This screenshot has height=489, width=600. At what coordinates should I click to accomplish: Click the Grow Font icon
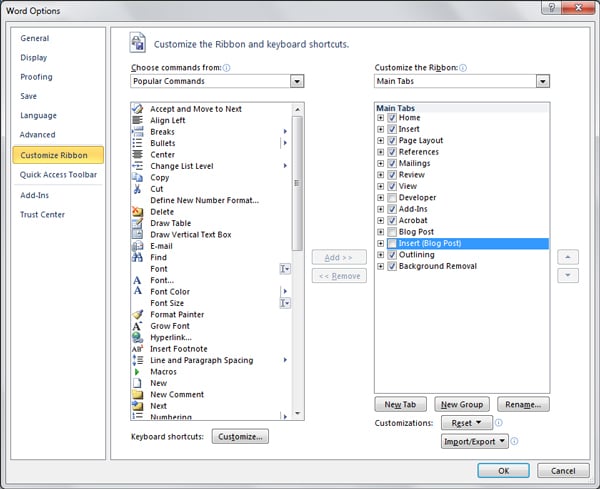pyautogui.click(x=137, y=326)
